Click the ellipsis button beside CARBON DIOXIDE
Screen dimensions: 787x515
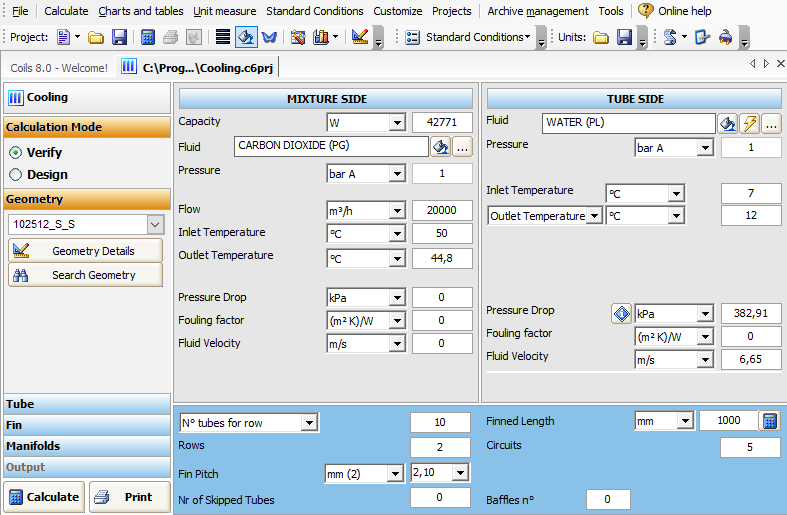[462, 147]
